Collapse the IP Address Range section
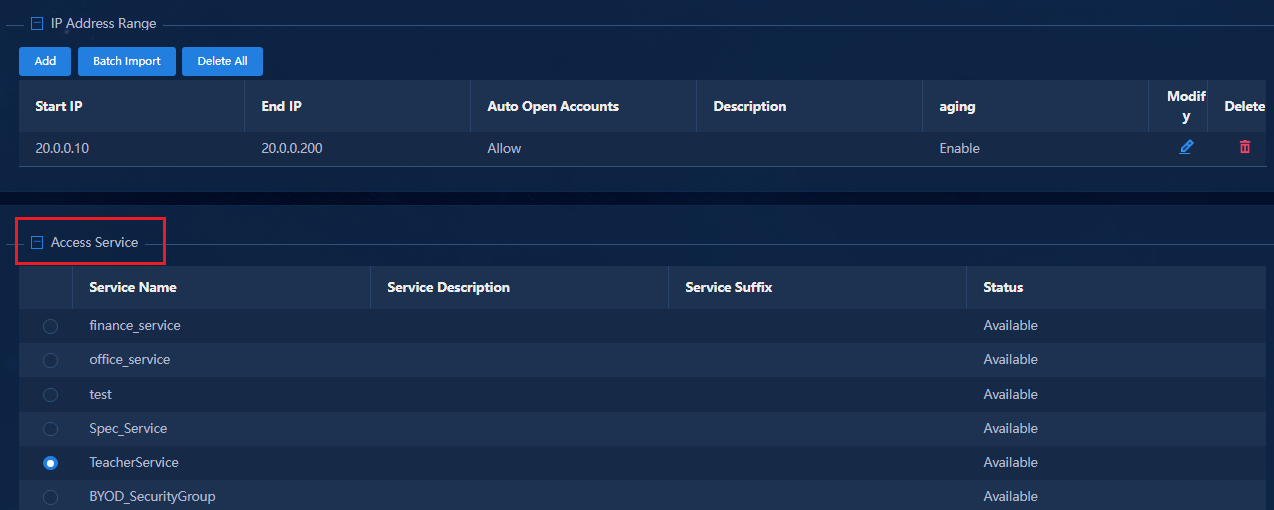This screenshot has width=1274, height=510. 37,23
